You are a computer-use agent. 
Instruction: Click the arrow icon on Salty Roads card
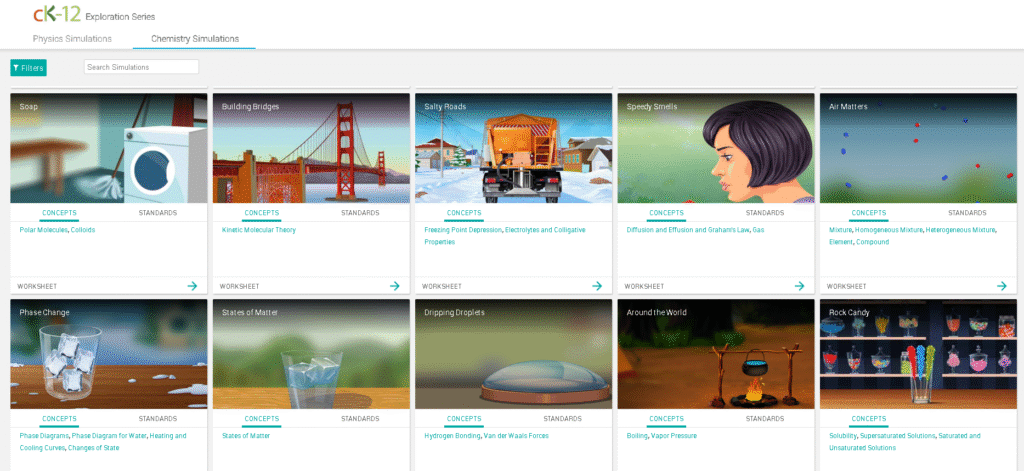(598, 286)
